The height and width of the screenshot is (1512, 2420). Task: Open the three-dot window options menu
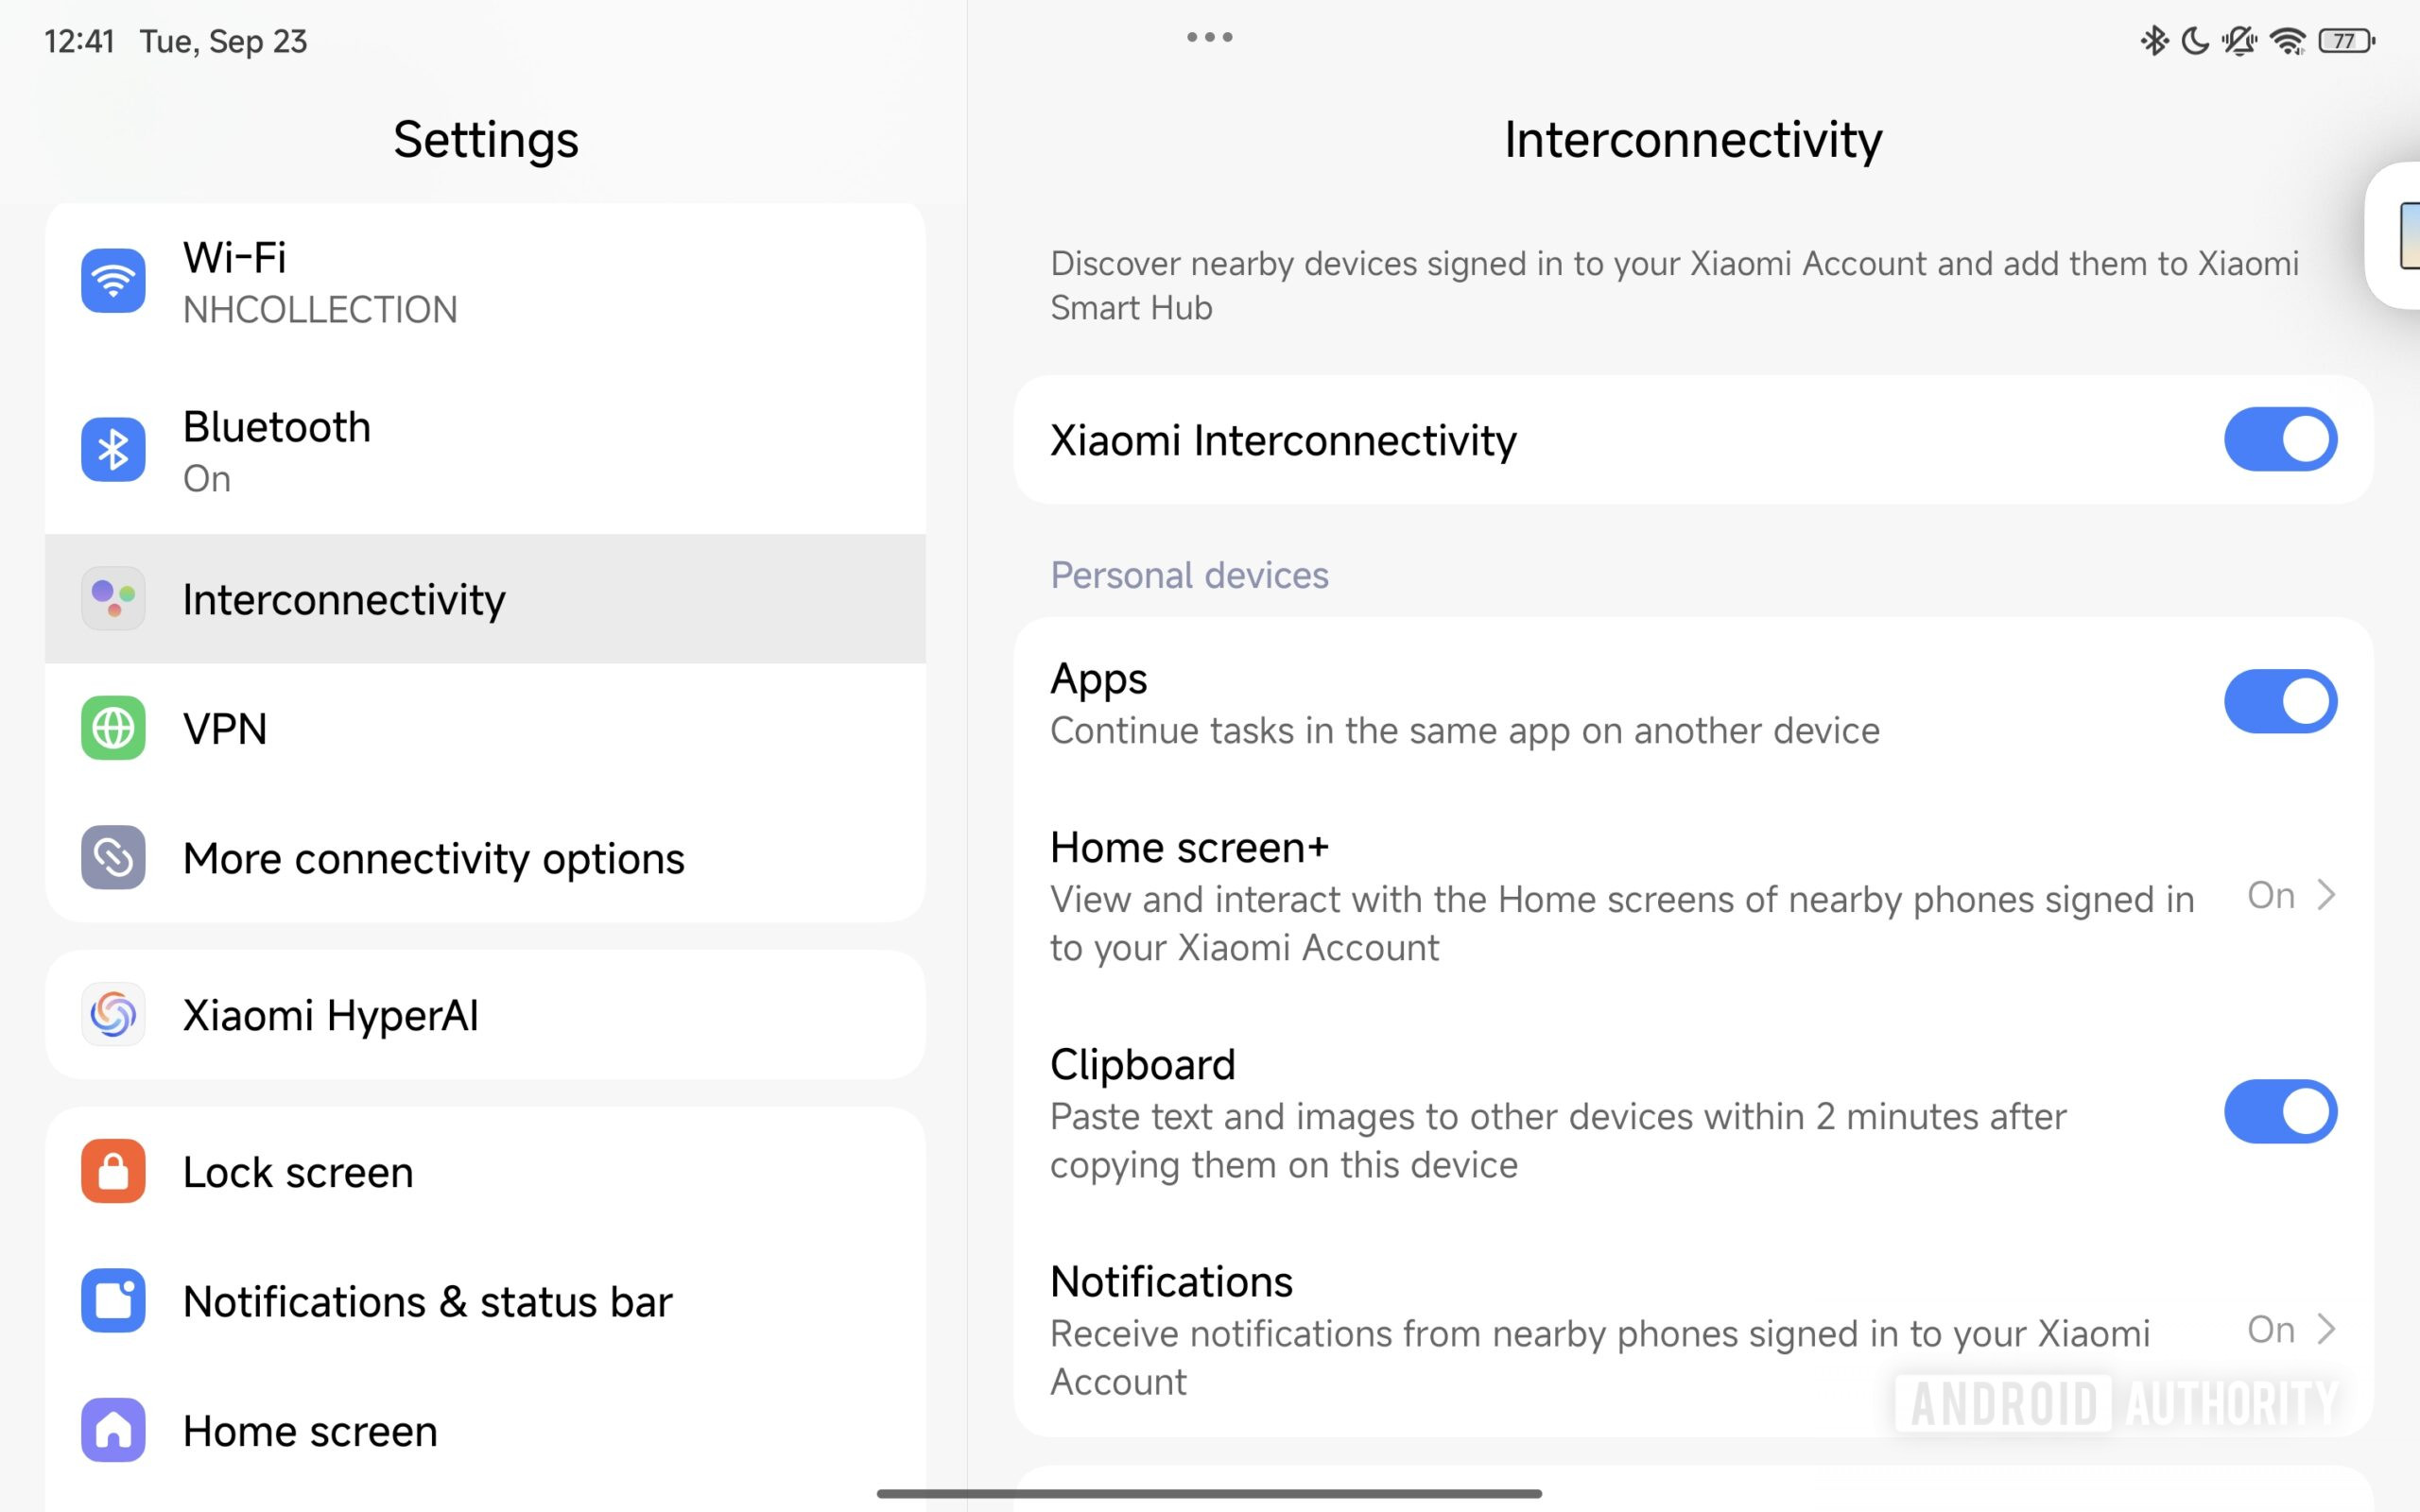pos(1209,38)
